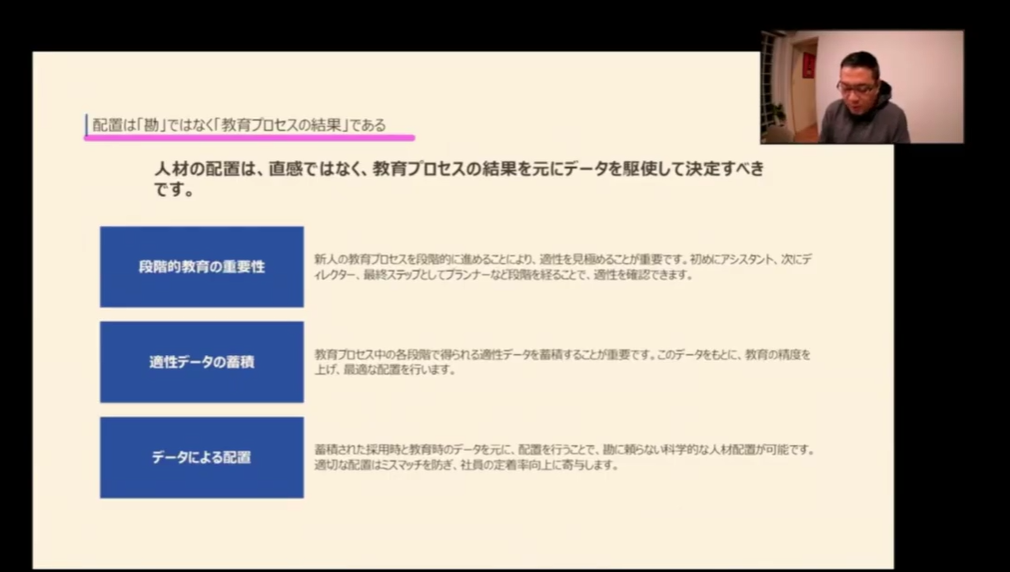Click description line starting 適切な配置はミスマッチ
Image resolution: width=1010 pixels, height=572 pixels.
click(x=466, y=466)
